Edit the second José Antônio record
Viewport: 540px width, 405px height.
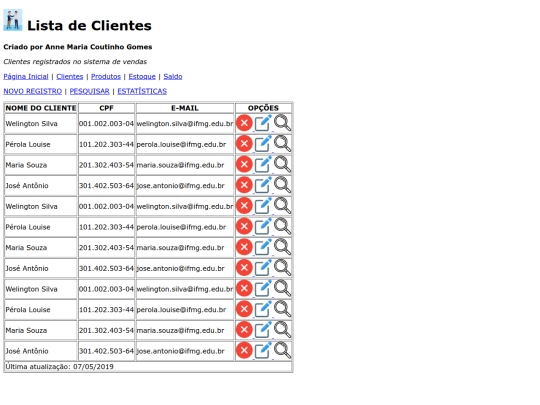pyautogui.click(x=263, y=268)
